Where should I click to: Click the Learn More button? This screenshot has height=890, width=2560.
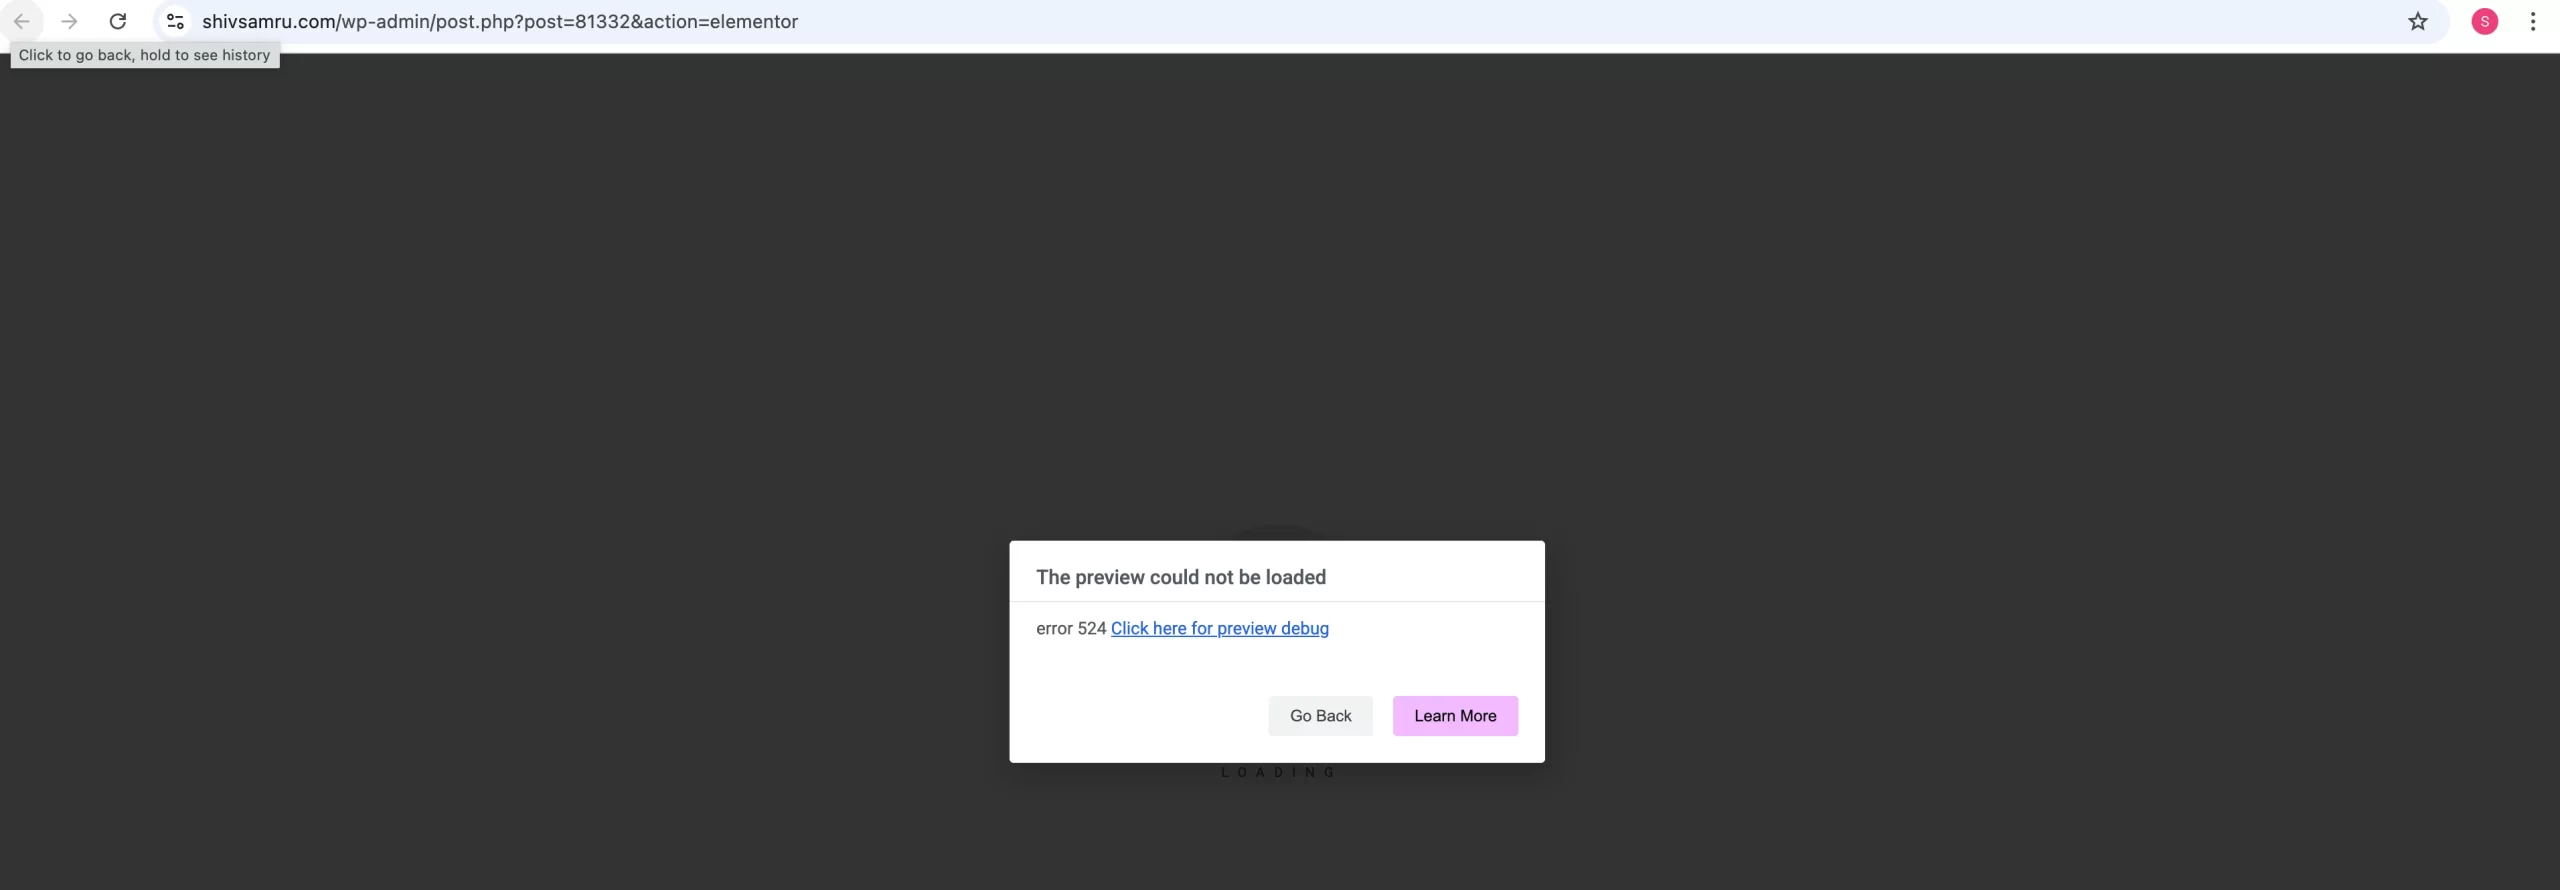pos(1455,716)
